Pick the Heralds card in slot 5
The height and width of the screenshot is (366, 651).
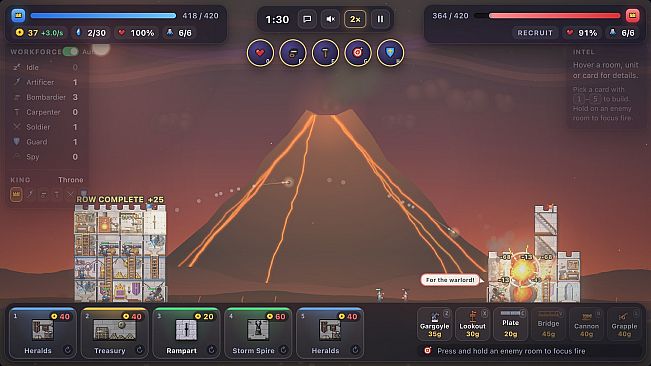tap(330, 333)
